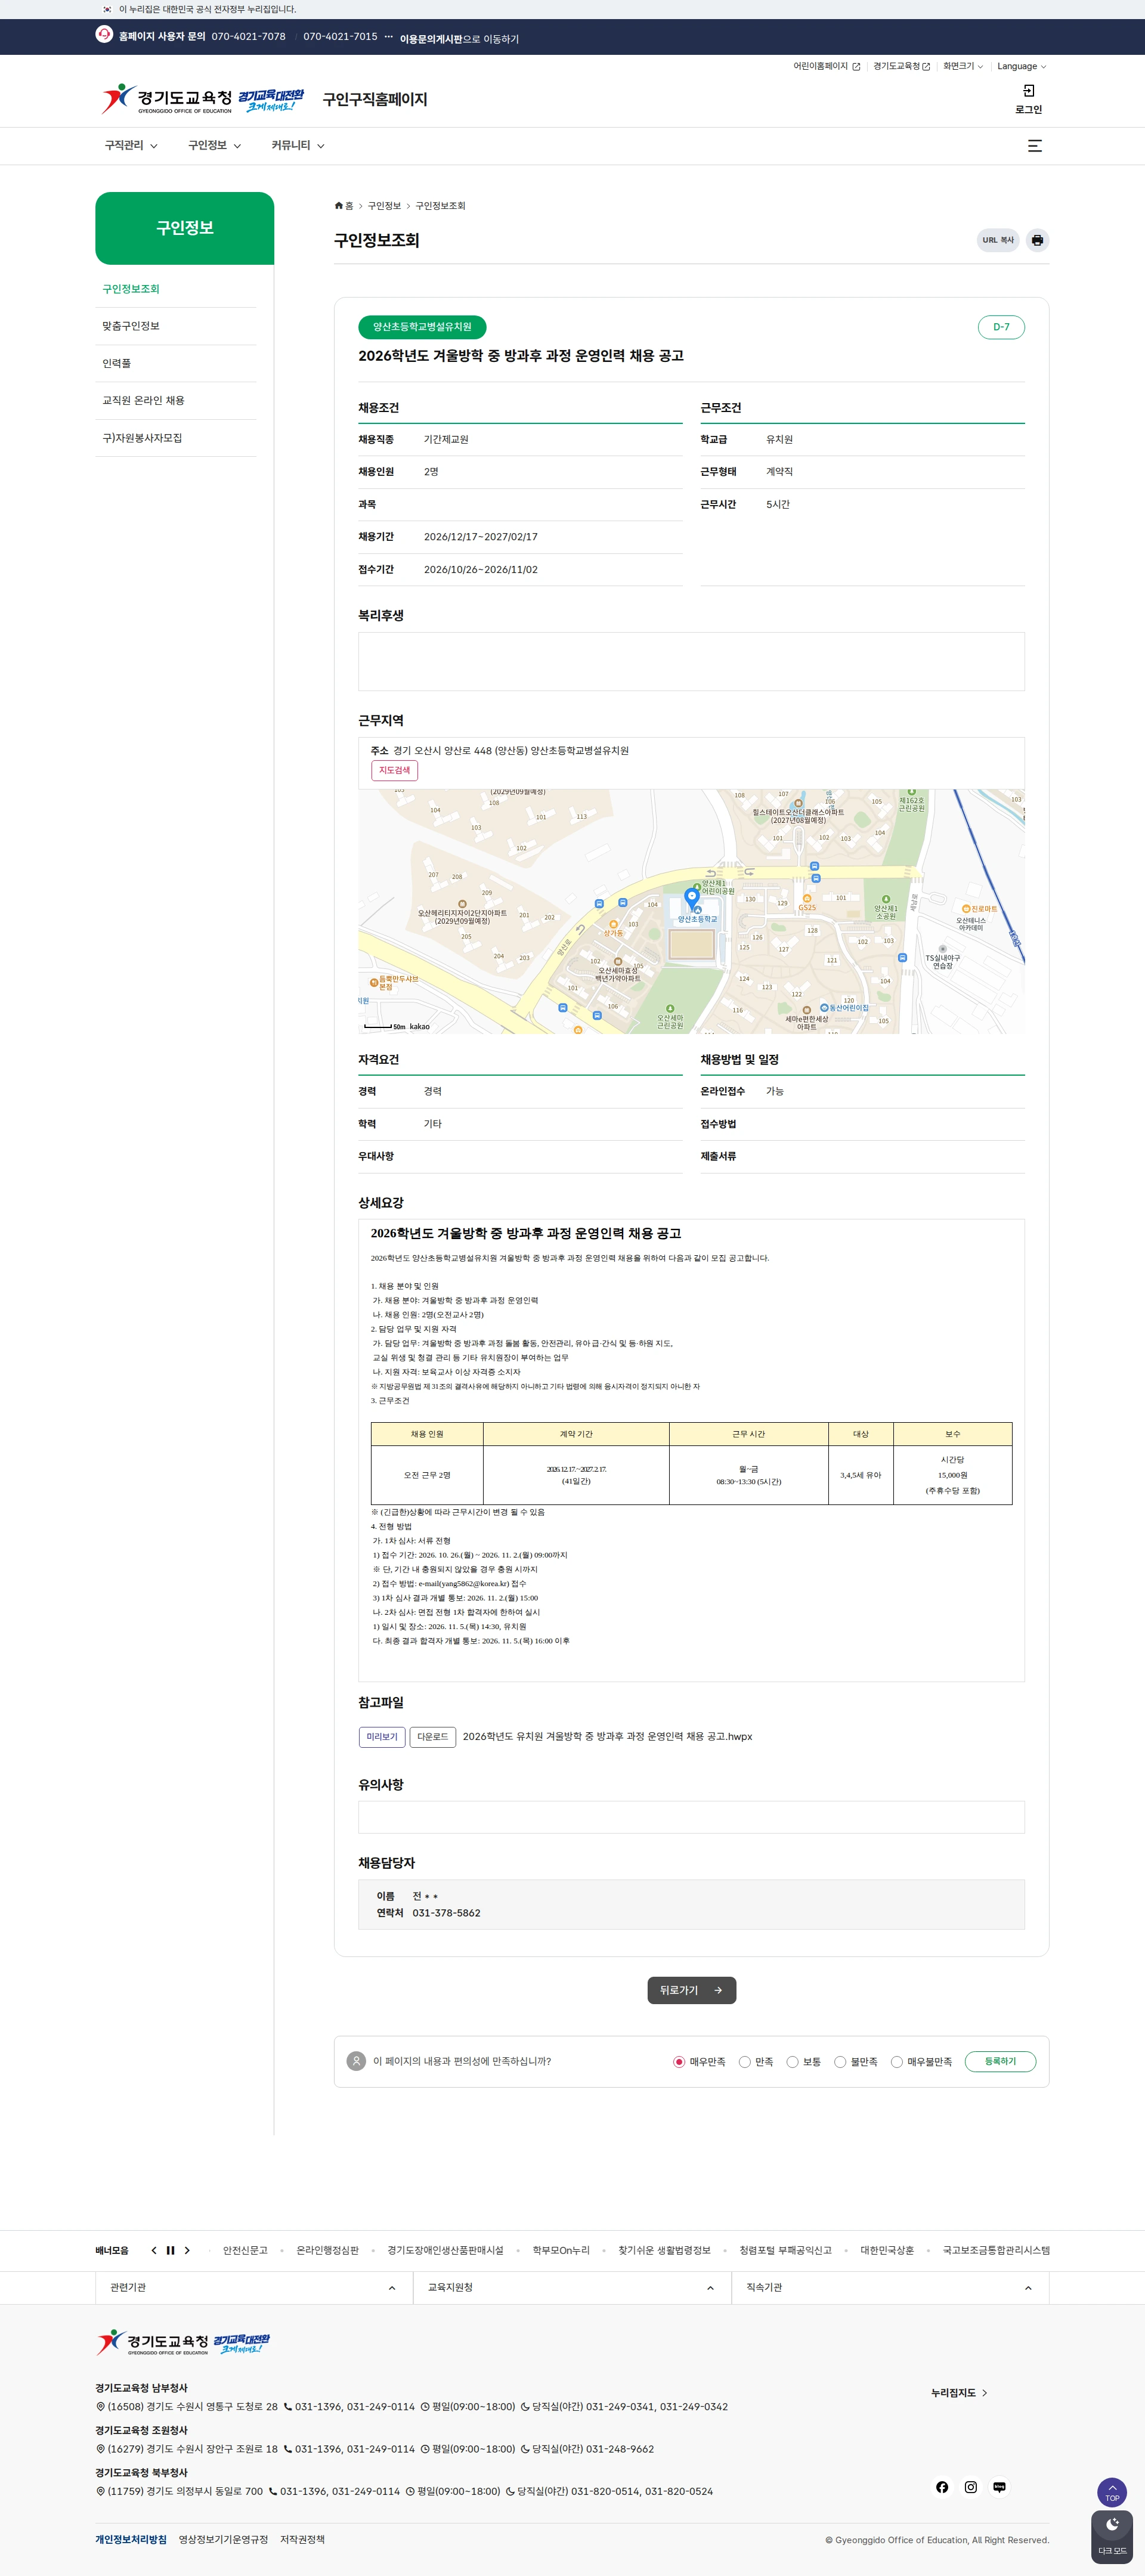Select 보통 radio button
1145x2576 pixels.
[x=792, y=2062]
